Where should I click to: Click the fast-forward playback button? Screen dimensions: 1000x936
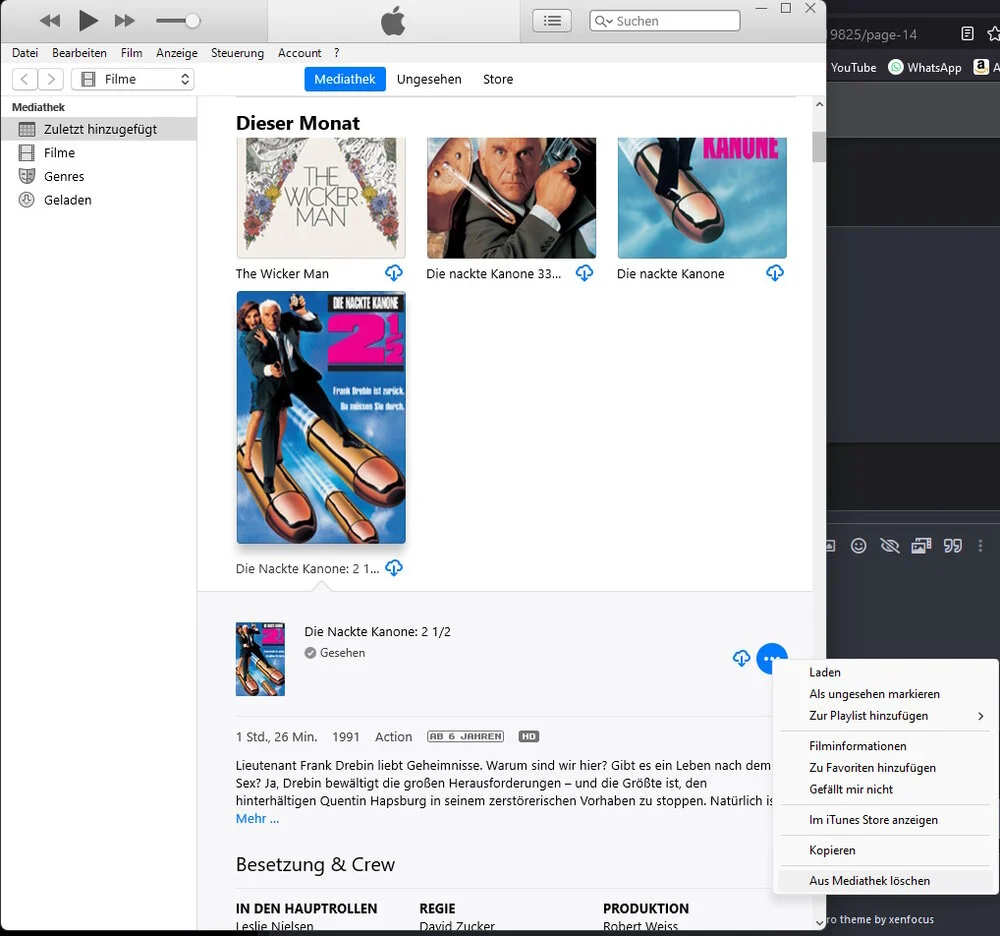pos(125,21)
